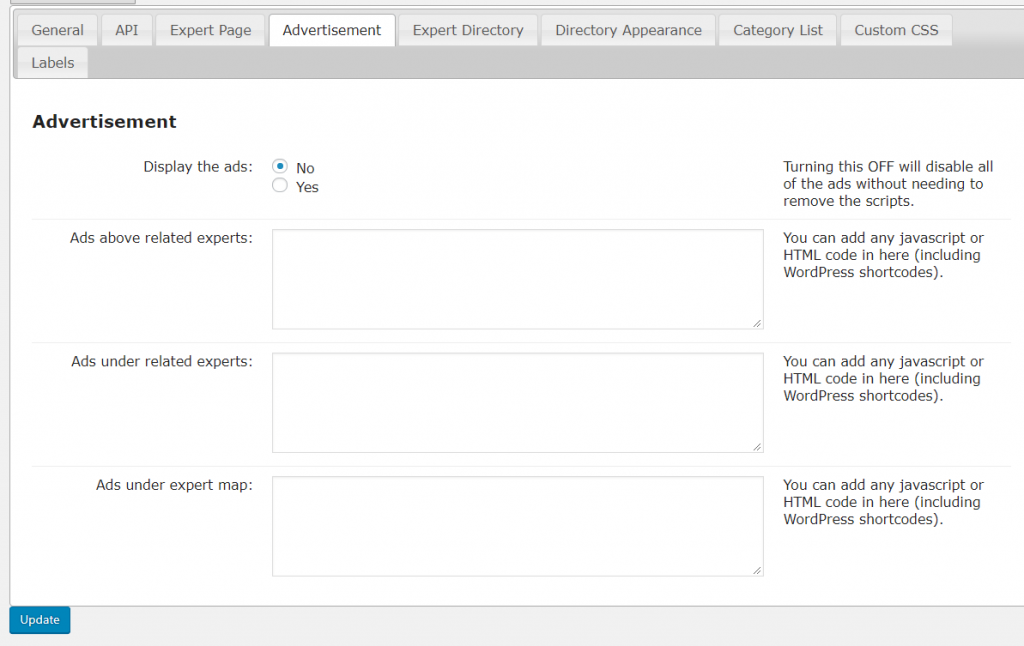
Task: Go to the Expert Page tab
Action: [210, 30]
